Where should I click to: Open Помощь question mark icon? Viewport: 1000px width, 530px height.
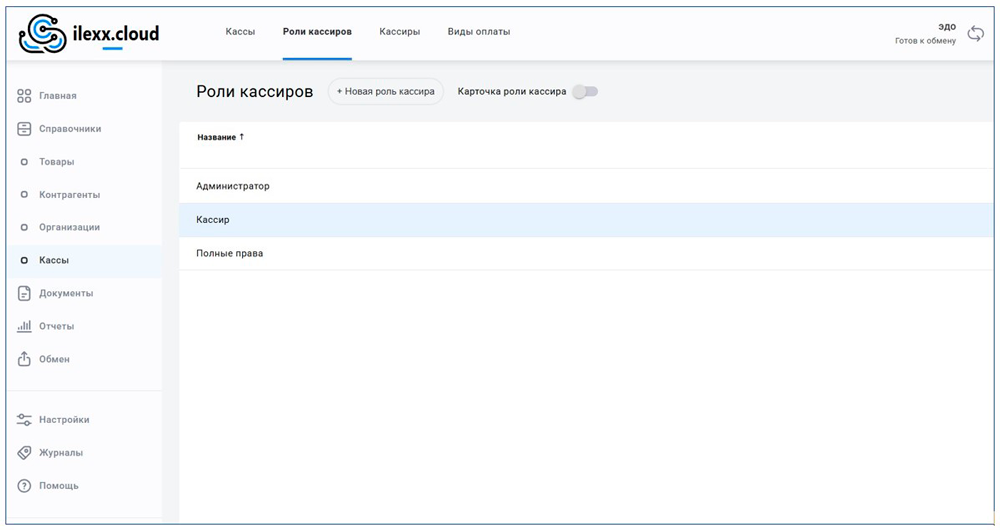coord(25,486)
